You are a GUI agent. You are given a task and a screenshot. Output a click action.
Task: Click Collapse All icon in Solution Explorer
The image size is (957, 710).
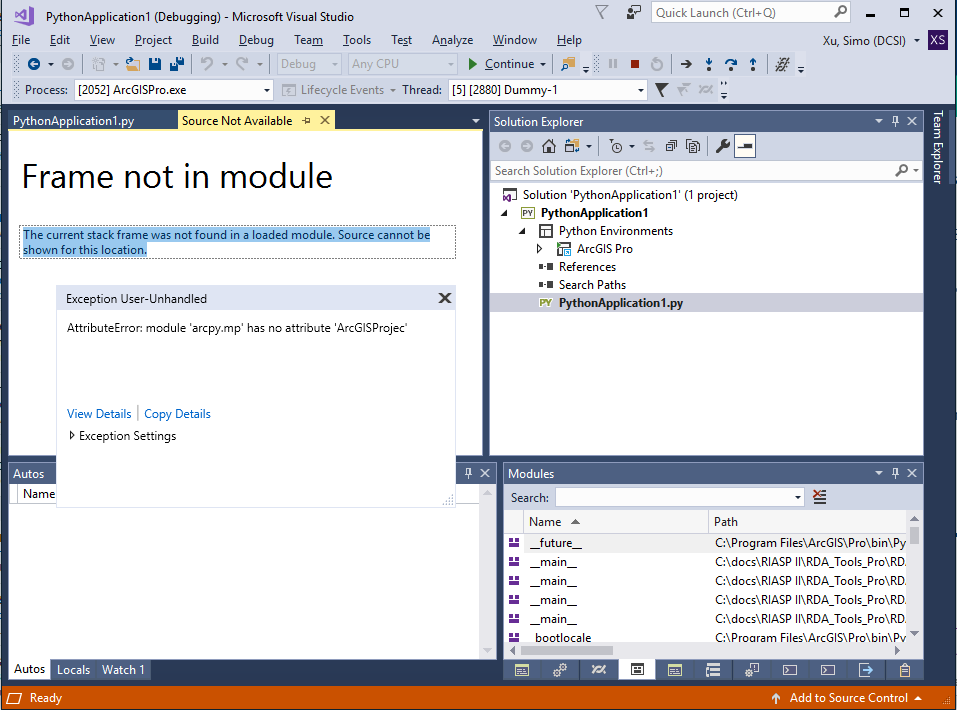coord(671,147)
